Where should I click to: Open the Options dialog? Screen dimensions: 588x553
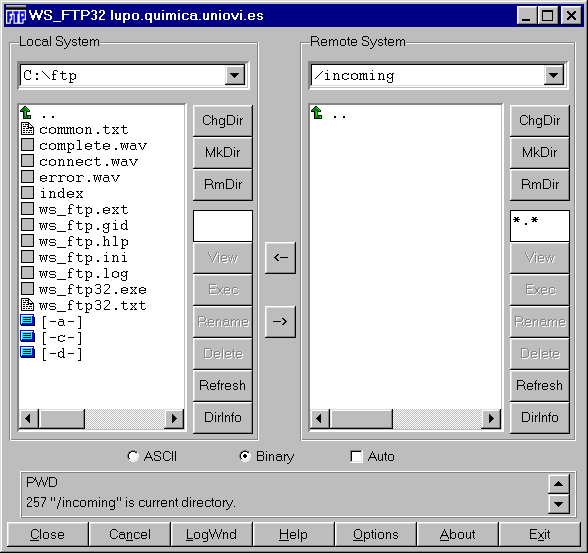375,535
